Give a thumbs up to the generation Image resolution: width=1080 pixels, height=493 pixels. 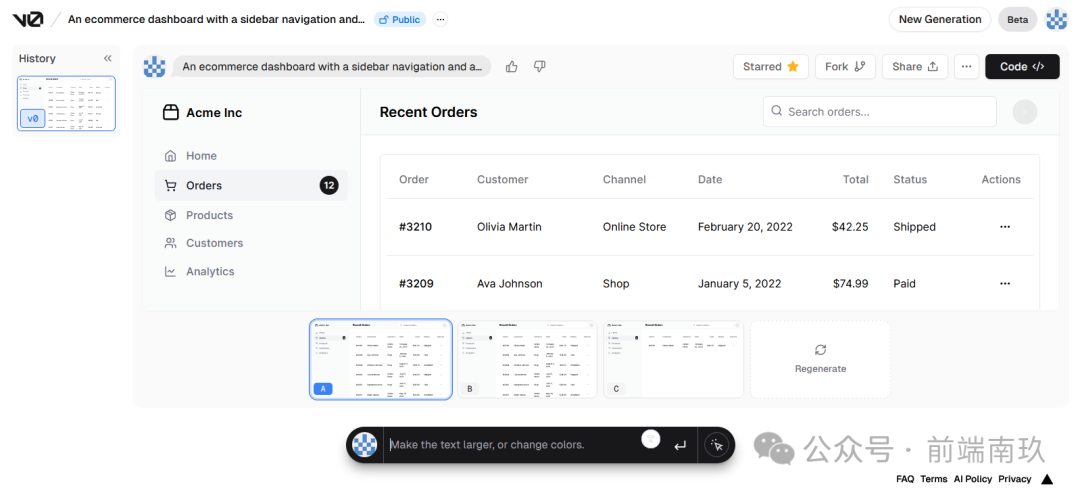point(511,67)
